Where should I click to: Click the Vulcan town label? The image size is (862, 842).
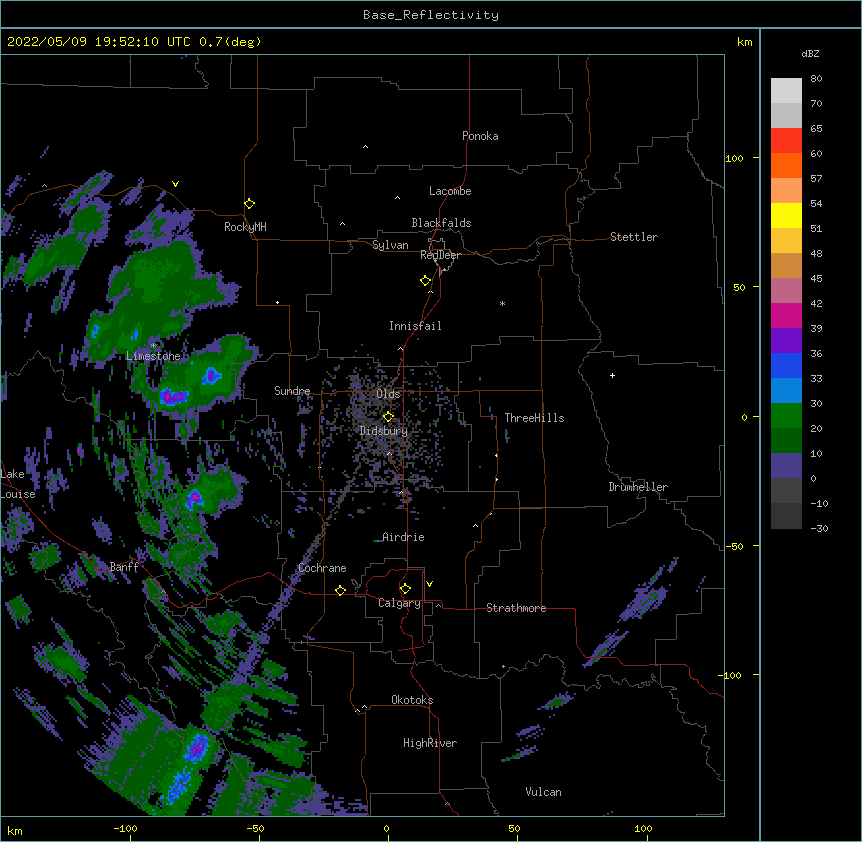click(x=543, y=792)
